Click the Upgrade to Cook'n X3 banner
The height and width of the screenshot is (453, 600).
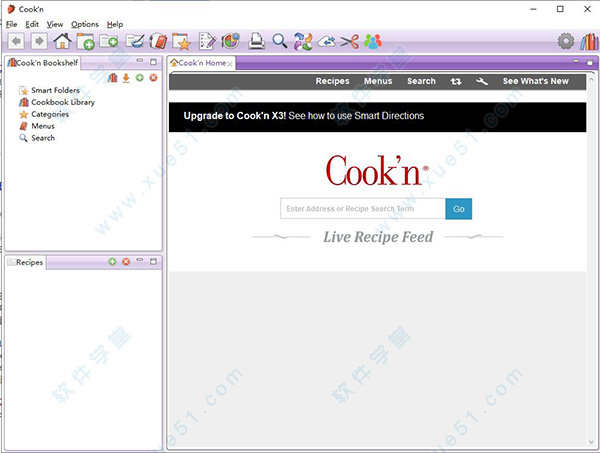click(377, 117)
